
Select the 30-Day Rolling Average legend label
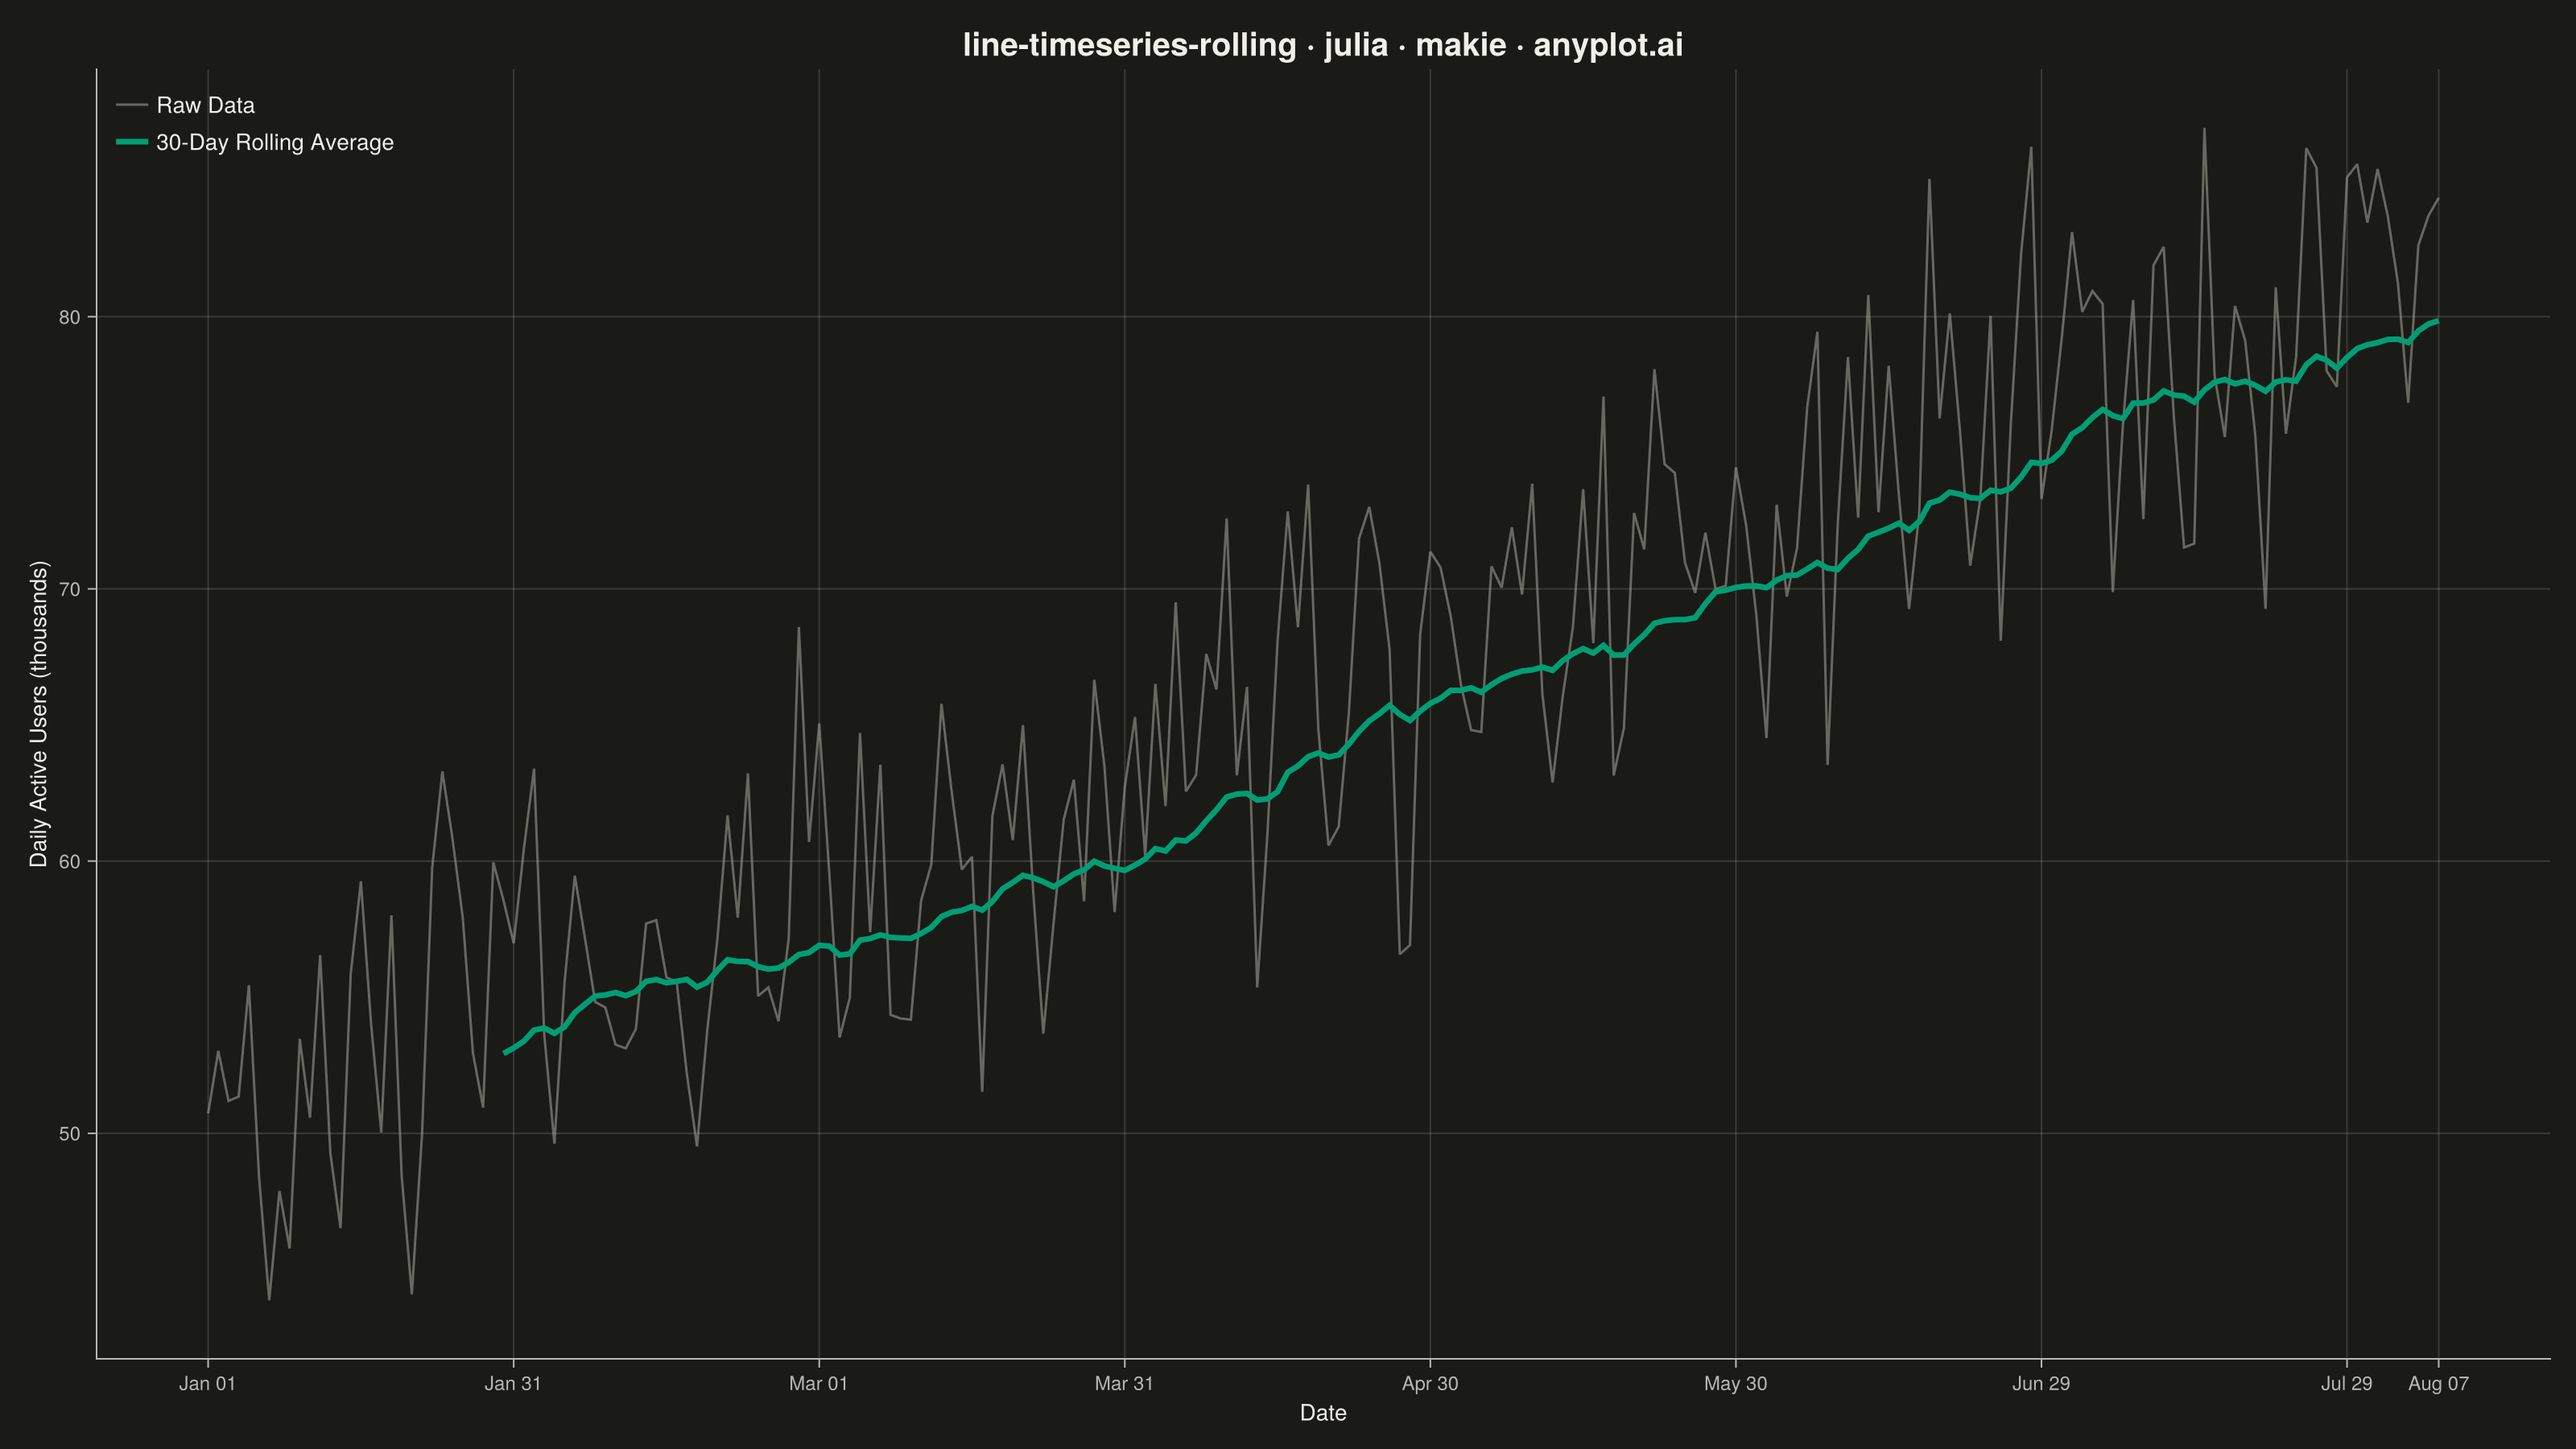point(275,142)
